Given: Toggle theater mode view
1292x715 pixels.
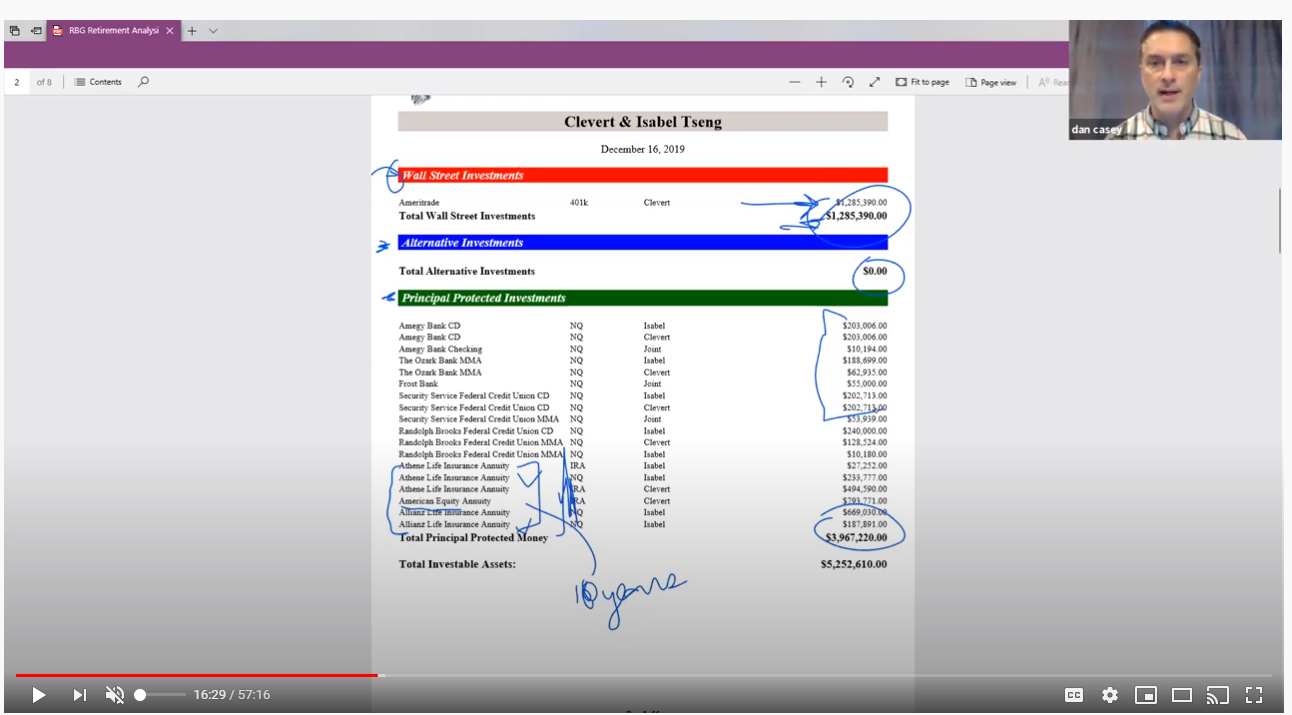Looking at the screenshot, I should point(1182,694).
